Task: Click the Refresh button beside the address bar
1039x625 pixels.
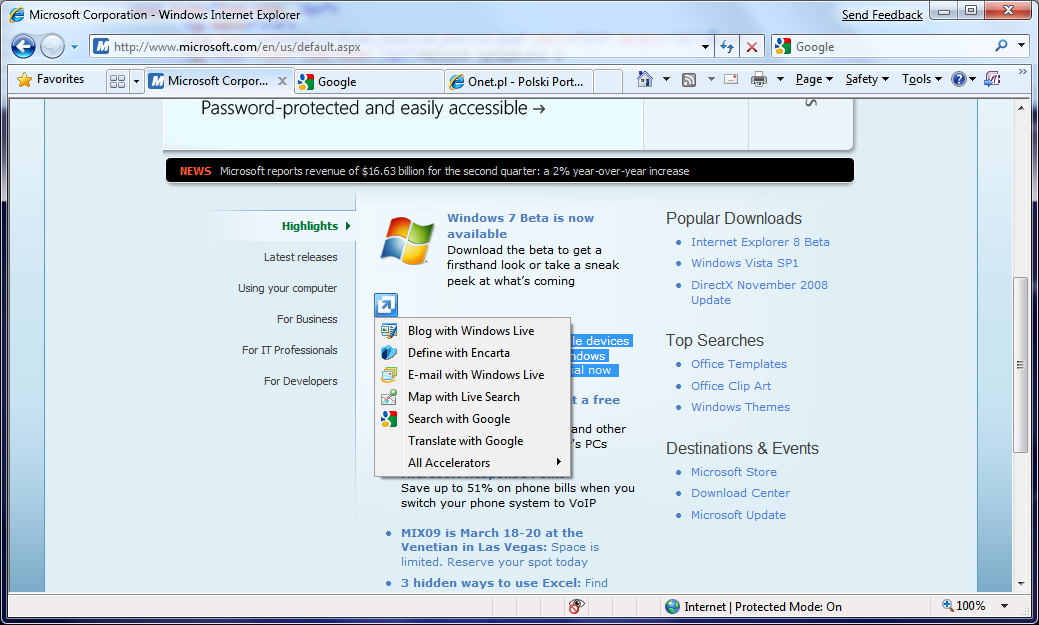Action: tap(727, 46)
